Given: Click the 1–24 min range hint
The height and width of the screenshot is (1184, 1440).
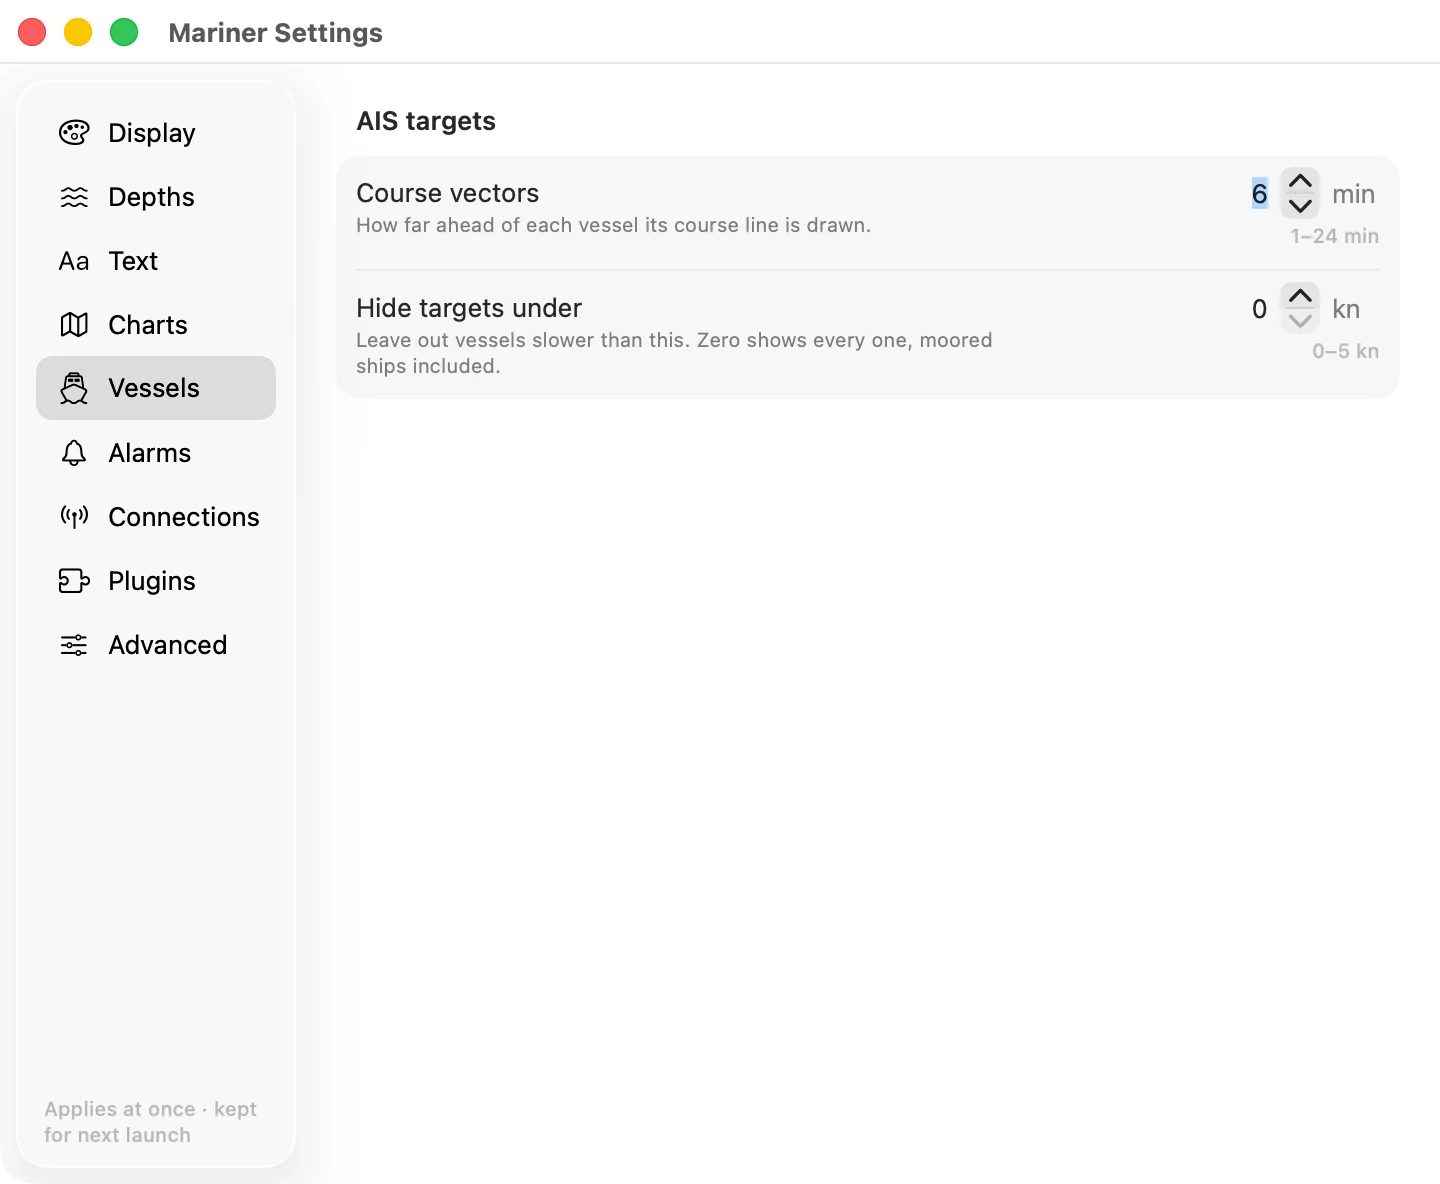Looking at the screenshot, I should pyautogui.click(x=1334, y=236).
